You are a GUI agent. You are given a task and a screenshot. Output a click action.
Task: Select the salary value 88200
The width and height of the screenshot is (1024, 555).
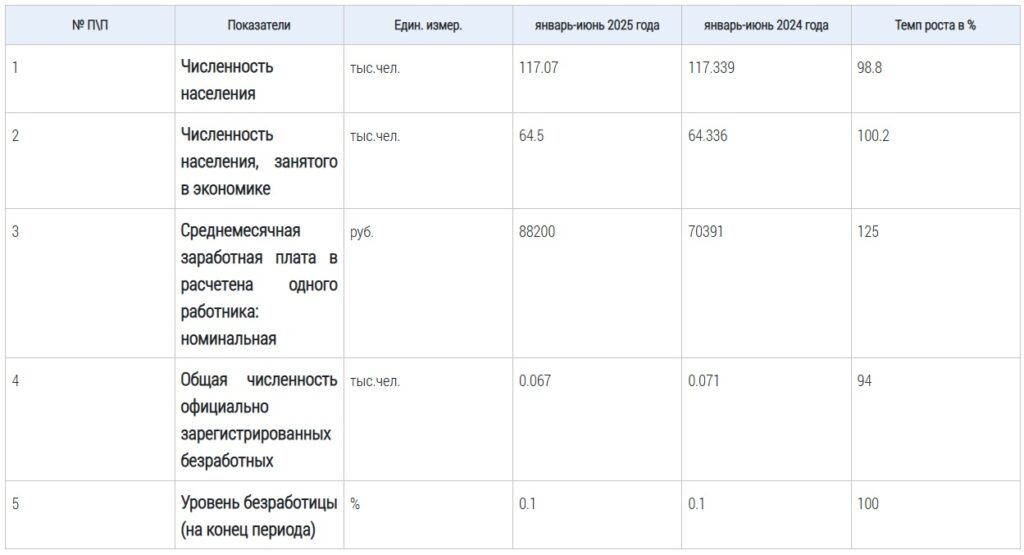click(x=537, y=232)
